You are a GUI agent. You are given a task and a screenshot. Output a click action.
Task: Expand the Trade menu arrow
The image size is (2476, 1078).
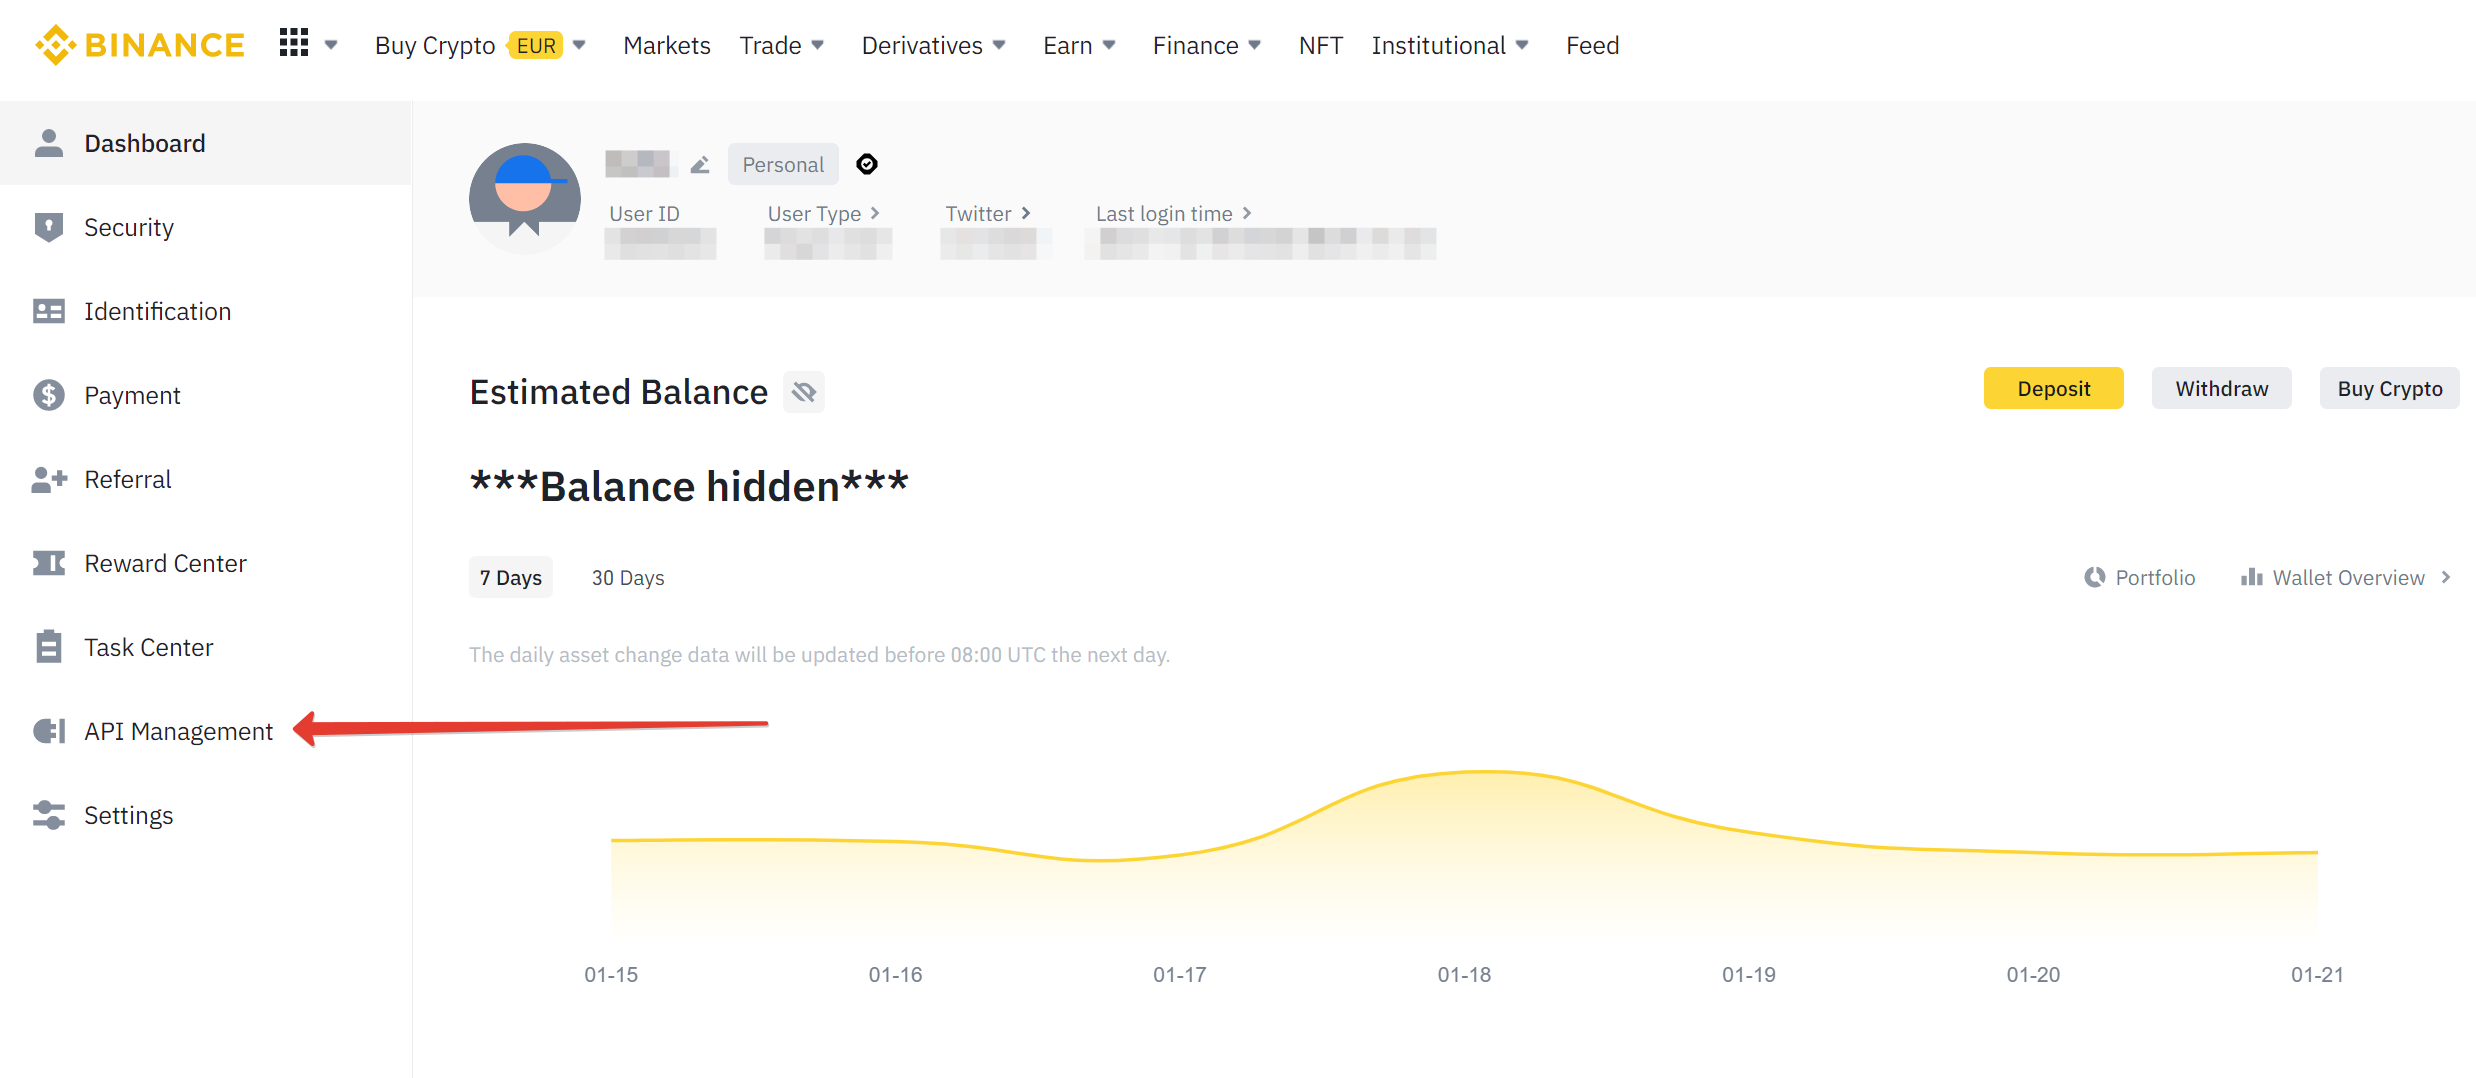coord(818,45)
